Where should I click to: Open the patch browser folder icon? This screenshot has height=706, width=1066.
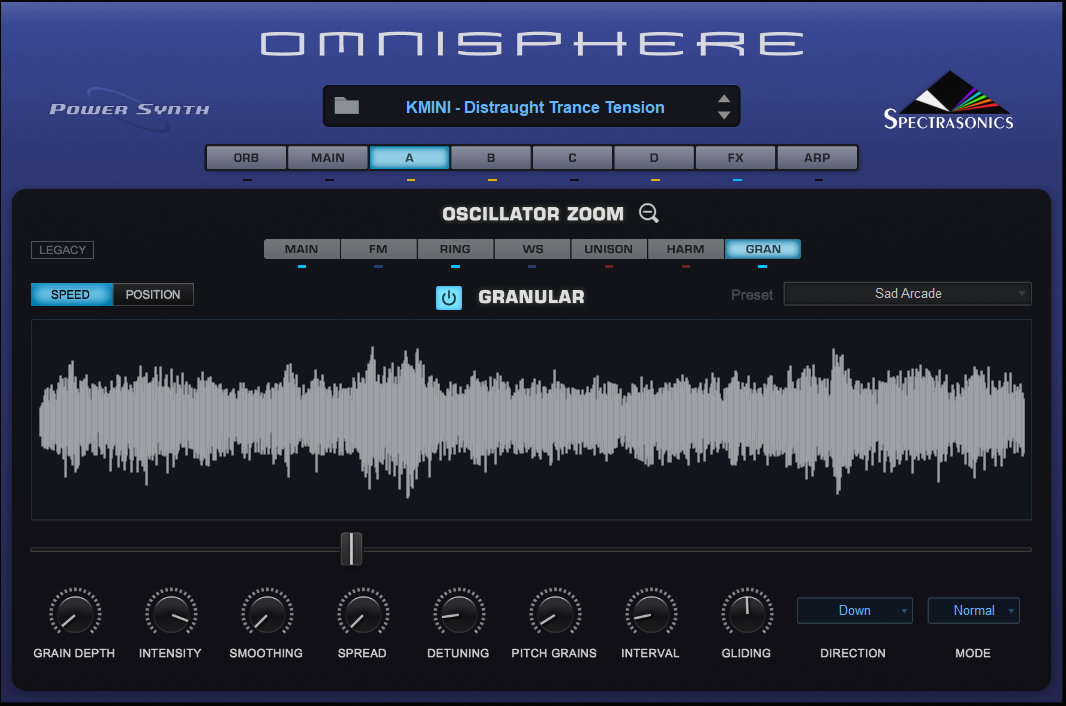coord(347,106)
